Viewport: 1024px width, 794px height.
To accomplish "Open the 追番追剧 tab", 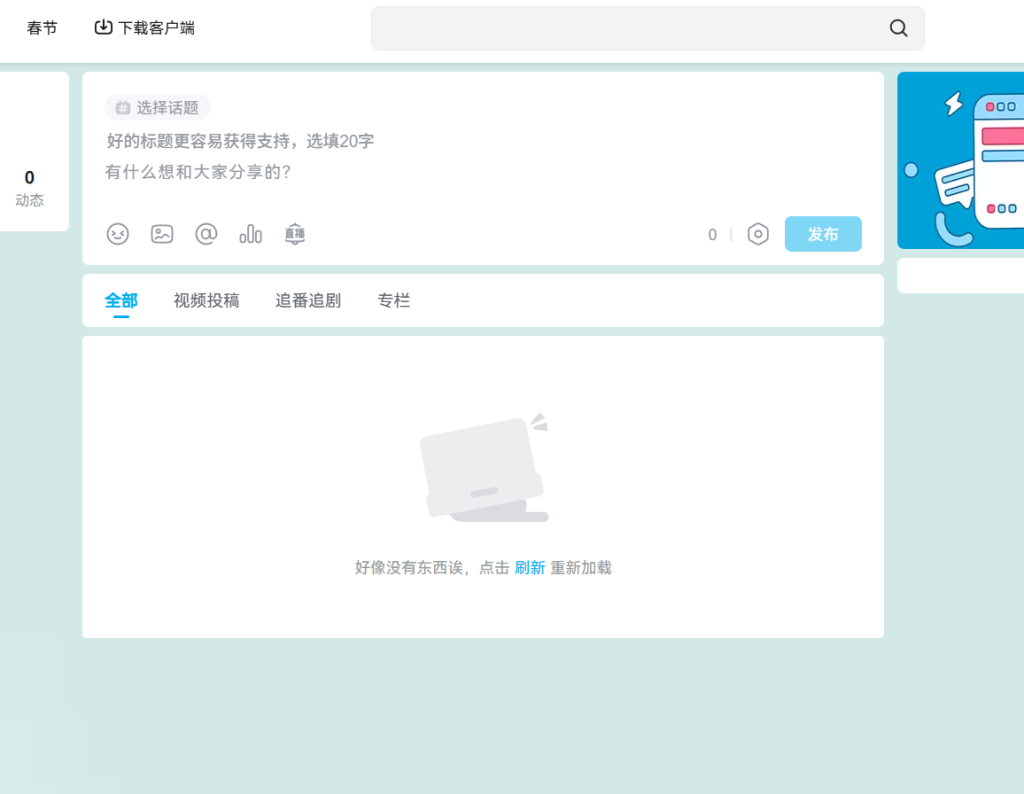I will [x=308, y=300].
